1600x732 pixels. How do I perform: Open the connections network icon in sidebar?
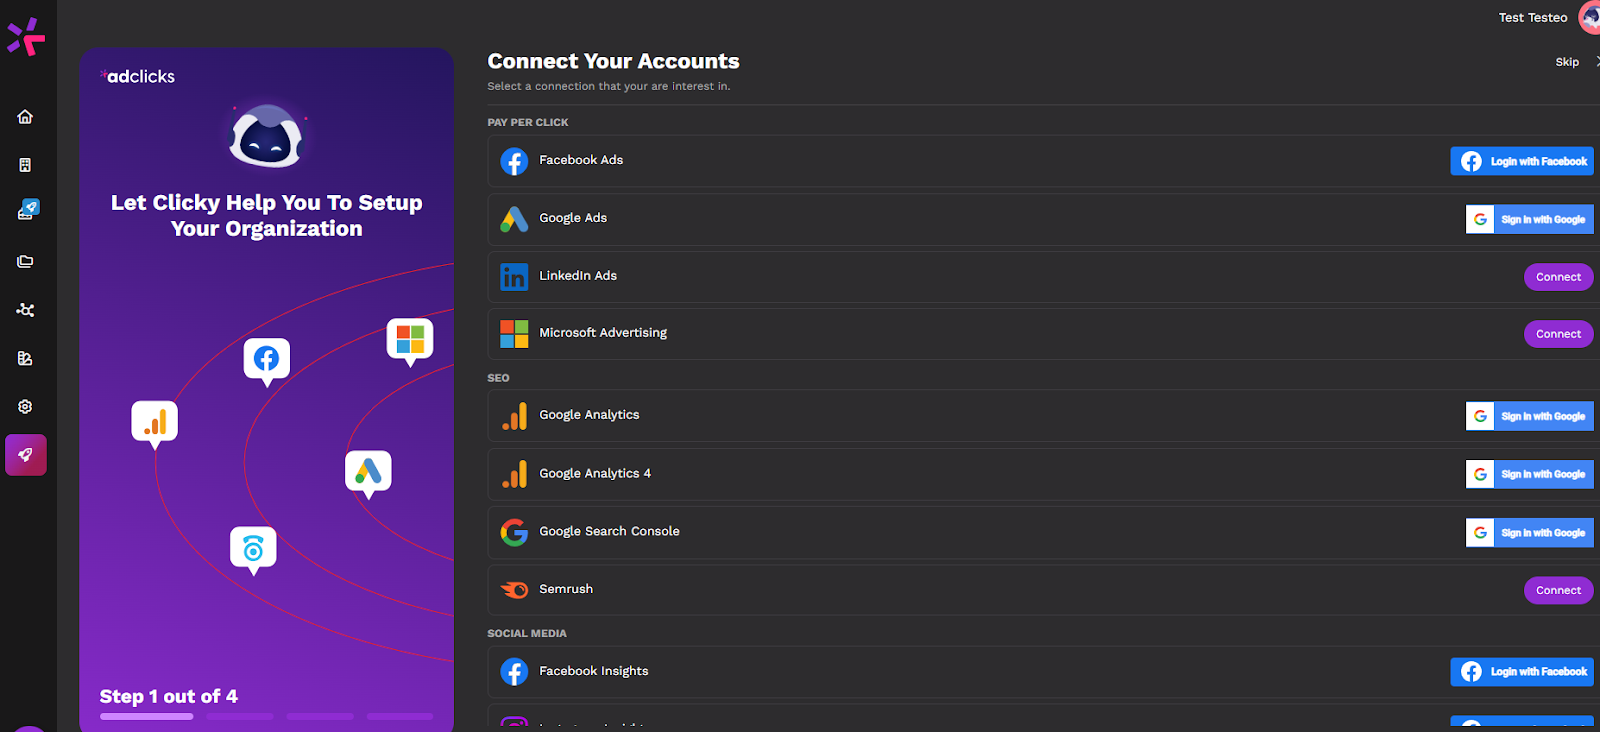click(25, 310)
